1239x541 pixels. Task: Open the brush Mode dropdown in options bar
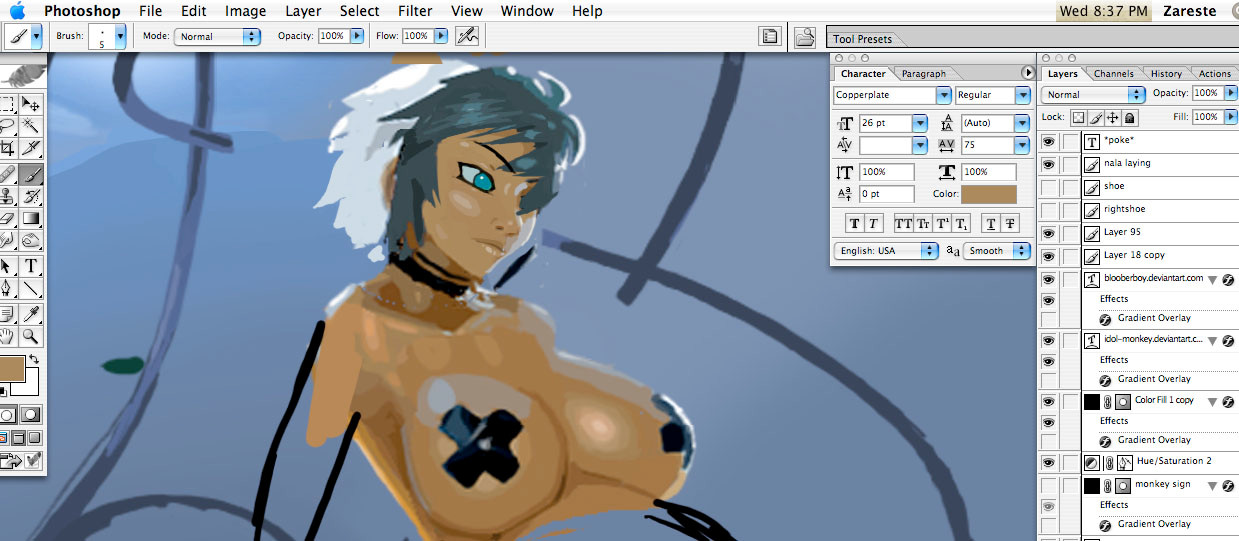click(x=217, y=36)
